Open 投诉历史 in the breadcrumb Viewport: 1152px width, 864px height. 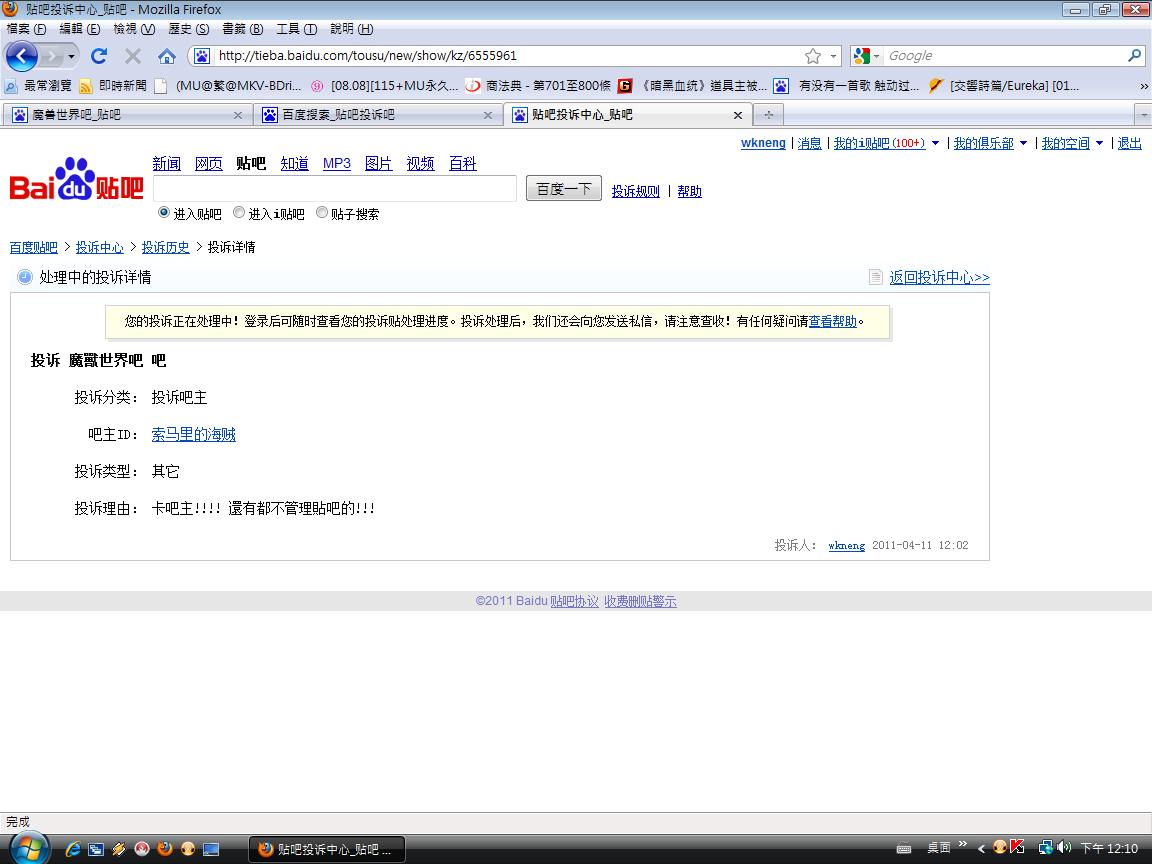pos(165,248)
